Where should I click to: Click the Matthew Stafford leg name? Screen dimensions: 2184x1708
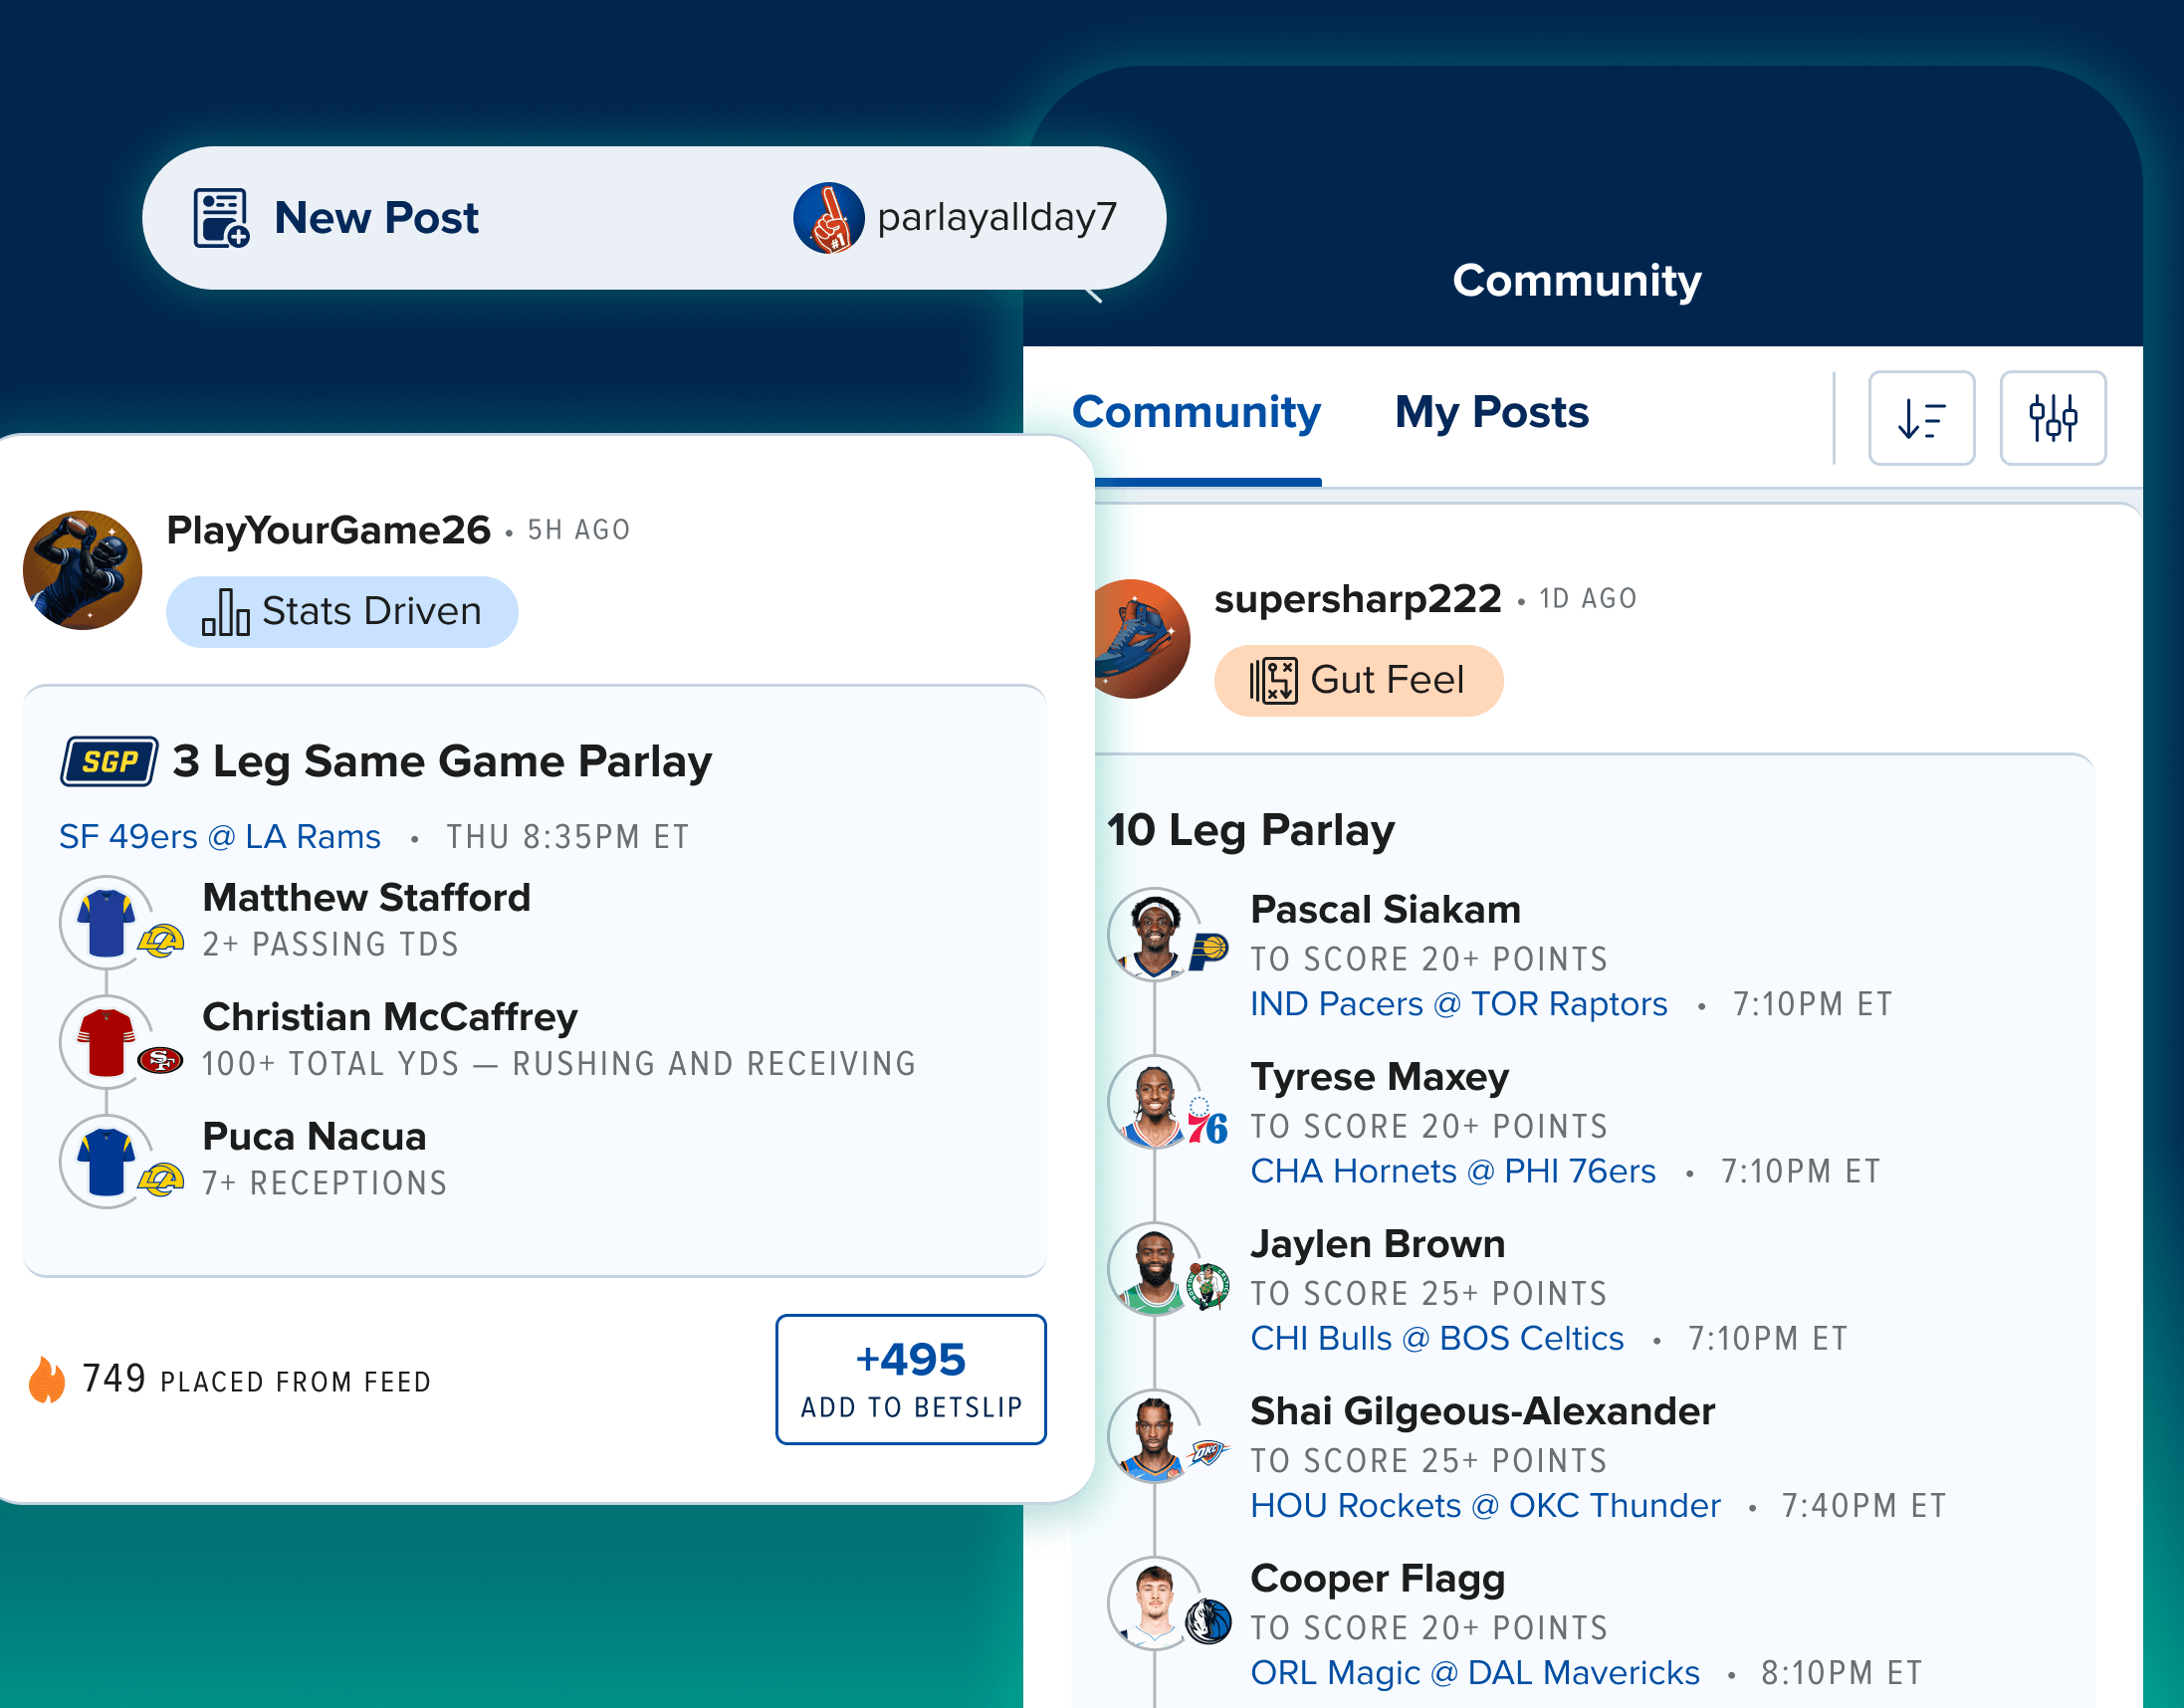tap(366, 897)
